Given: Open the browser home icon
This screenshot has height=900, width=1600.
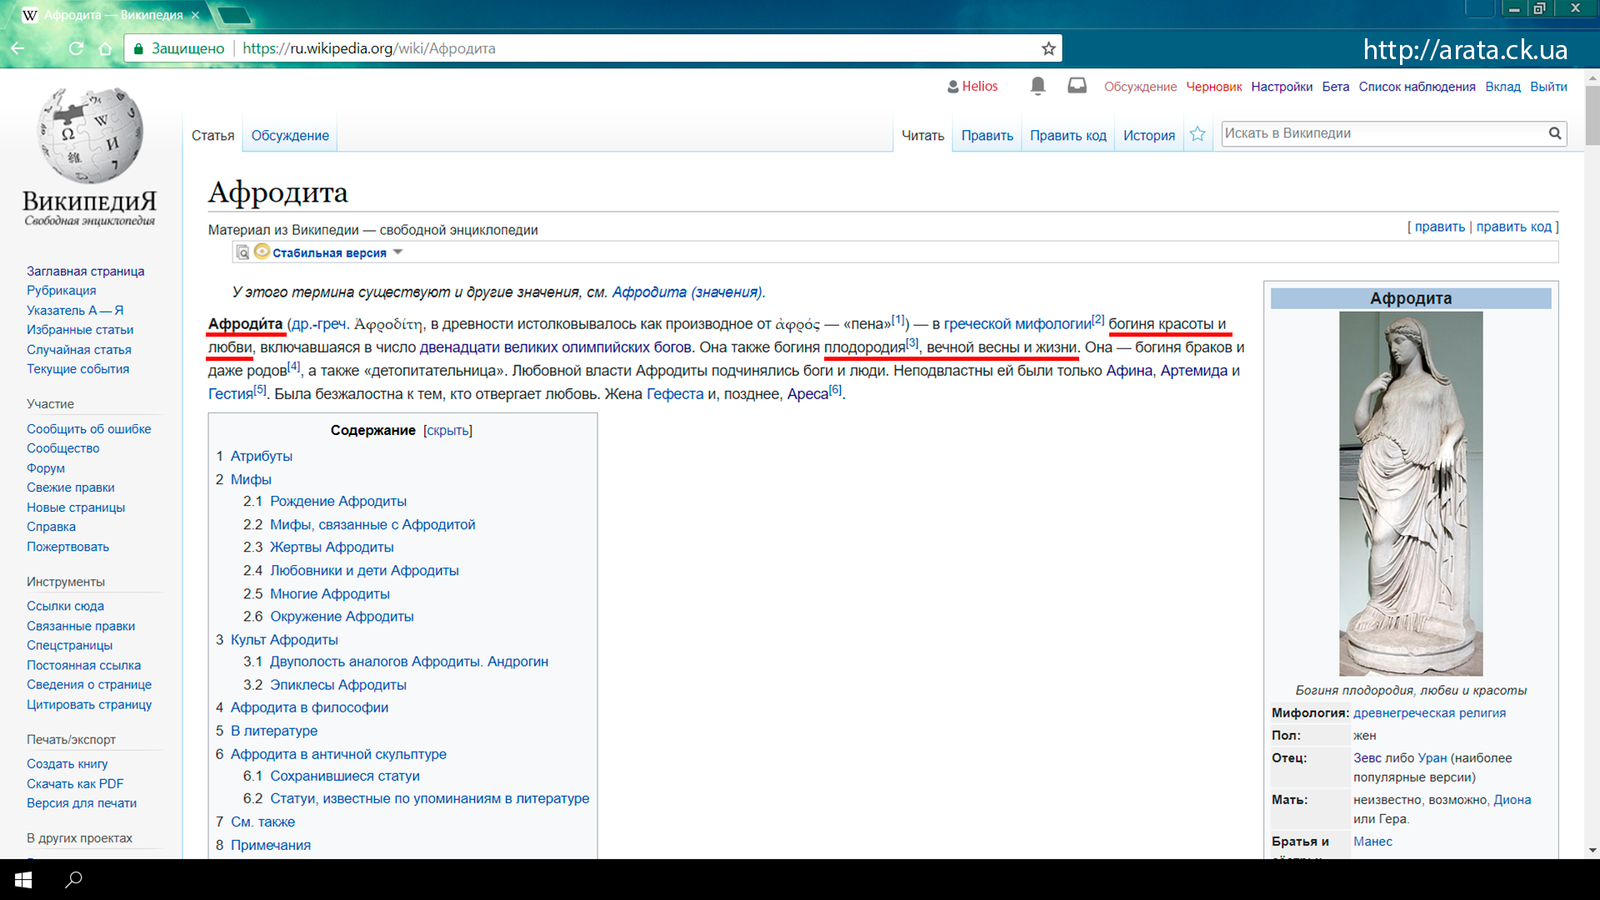Looking at the screenshot, I should (106, 48).
